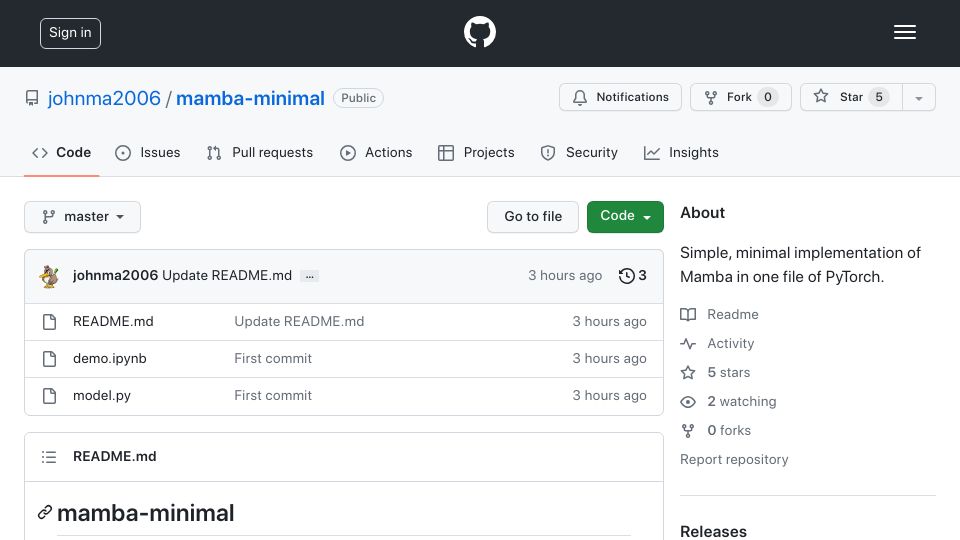Open the master branch selector dropdown
Image resolution: width=960 pixels, height=540 pixels.
click(83, 217)
